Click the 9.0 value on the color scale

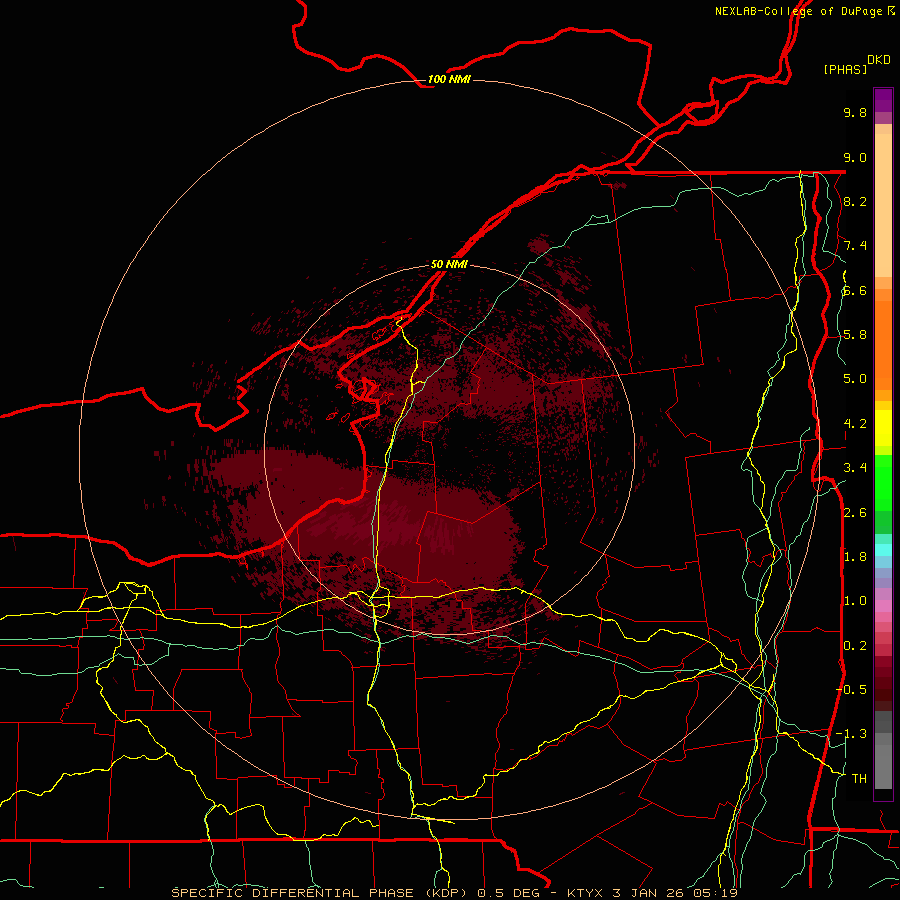[x=855, y=157]
